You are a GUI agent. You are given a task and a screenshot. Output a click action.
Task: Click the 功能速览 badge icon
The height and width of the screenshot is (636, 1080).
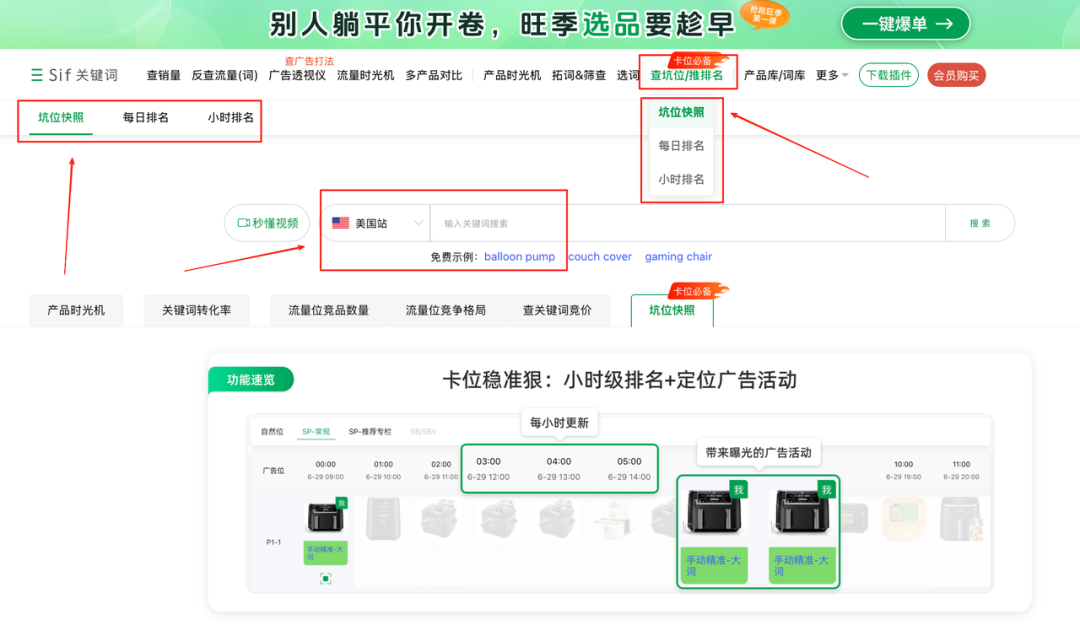click(x=251, y=380)
